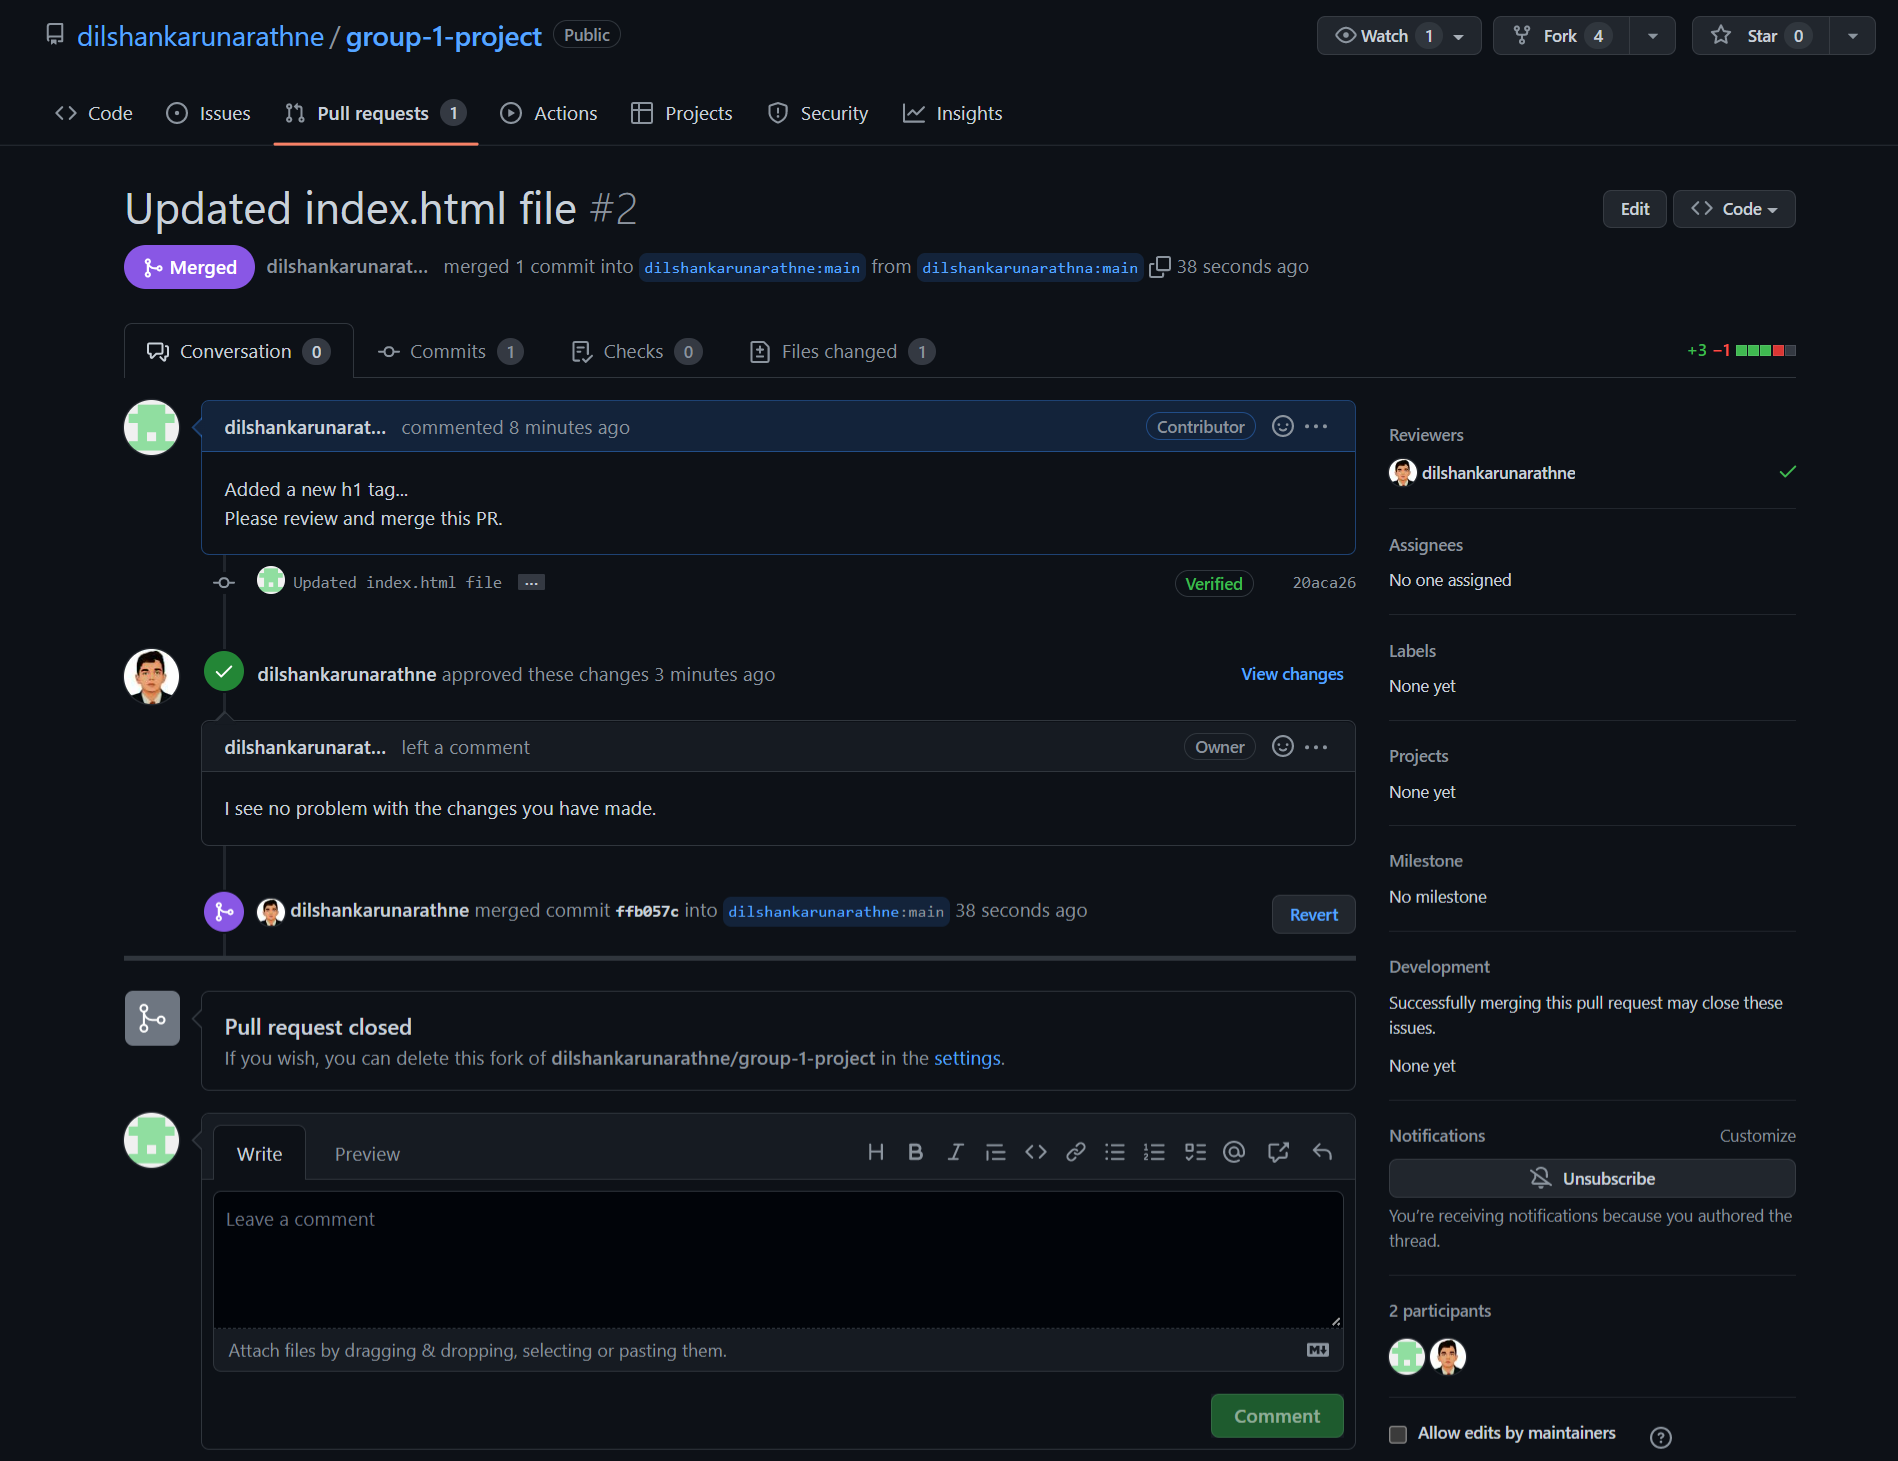Open the Insights tab
Image resolution: width=1898 pixels, height=1461 pixels.
coord(952,113)
